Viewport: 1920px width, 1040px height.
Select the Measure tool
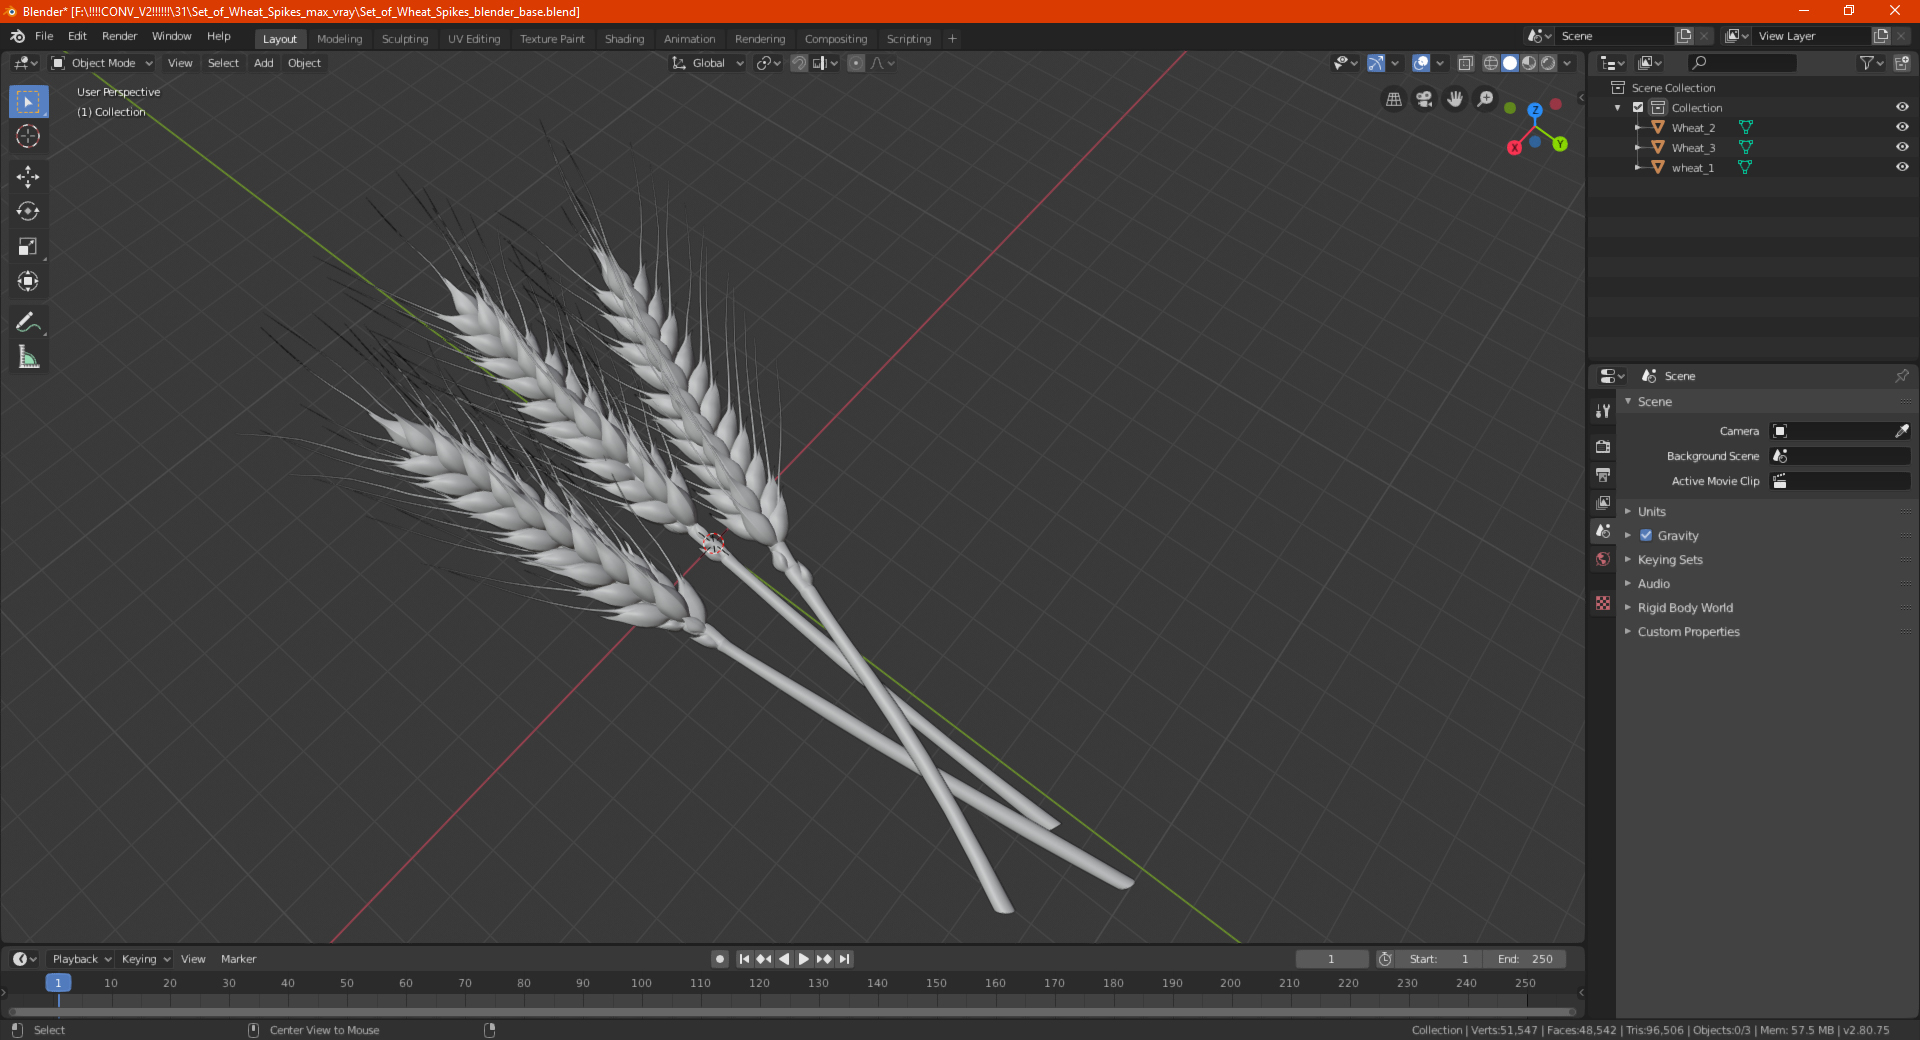pyautogui.click(x=28, y=357)
